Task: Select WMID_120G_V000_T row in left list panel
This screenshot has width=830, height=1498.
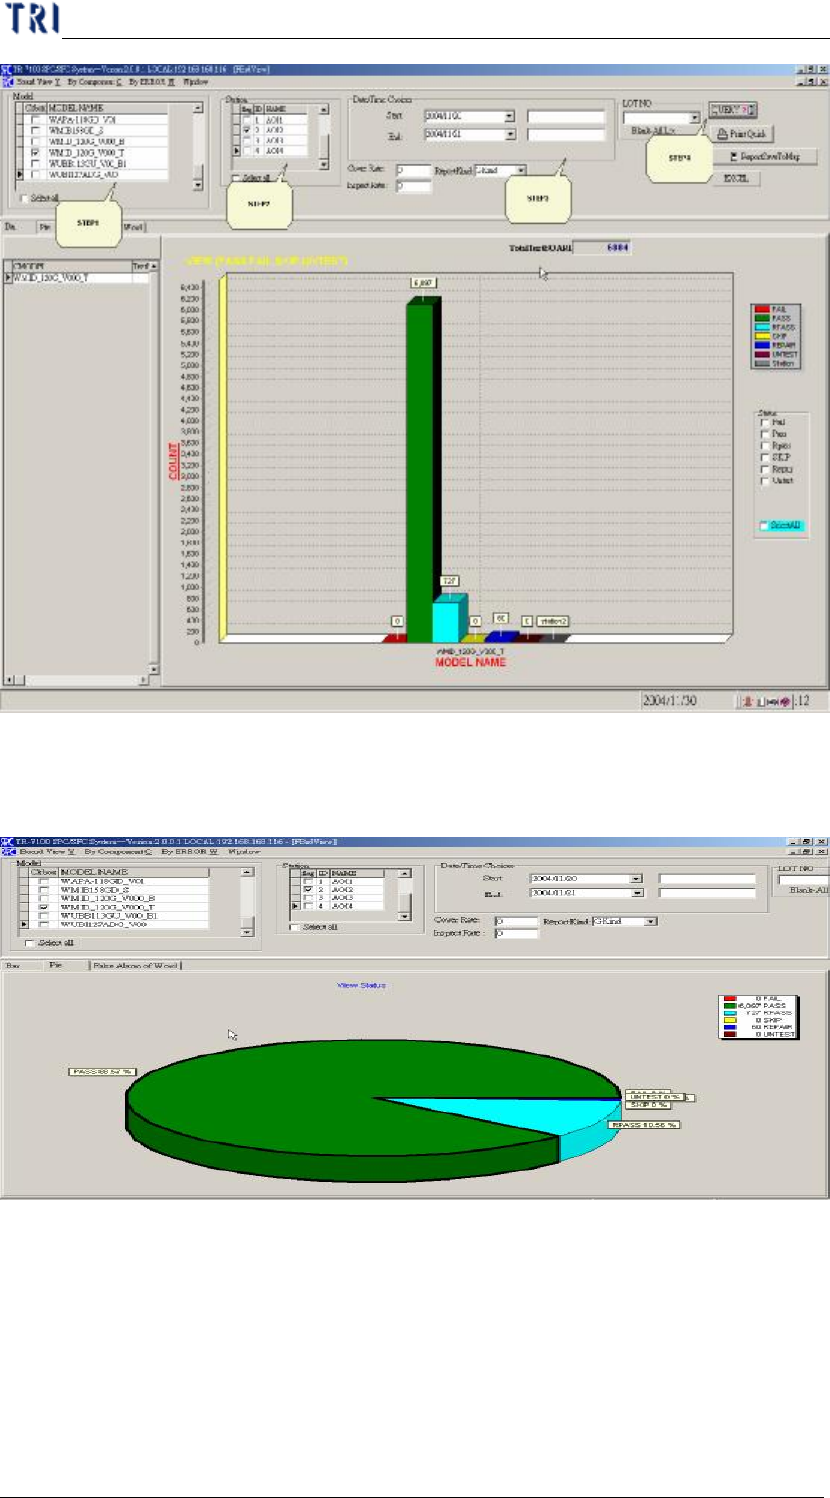Action: [77, 277]
